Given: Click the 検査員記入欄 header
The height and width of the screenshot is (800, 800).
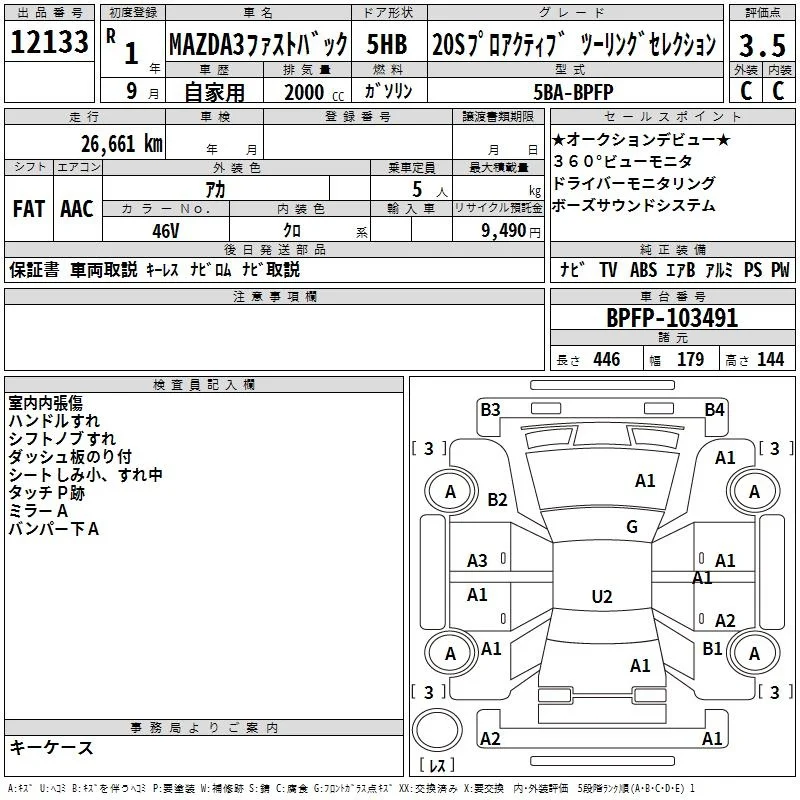Looking at the screenshot, I should coord(204,385).
